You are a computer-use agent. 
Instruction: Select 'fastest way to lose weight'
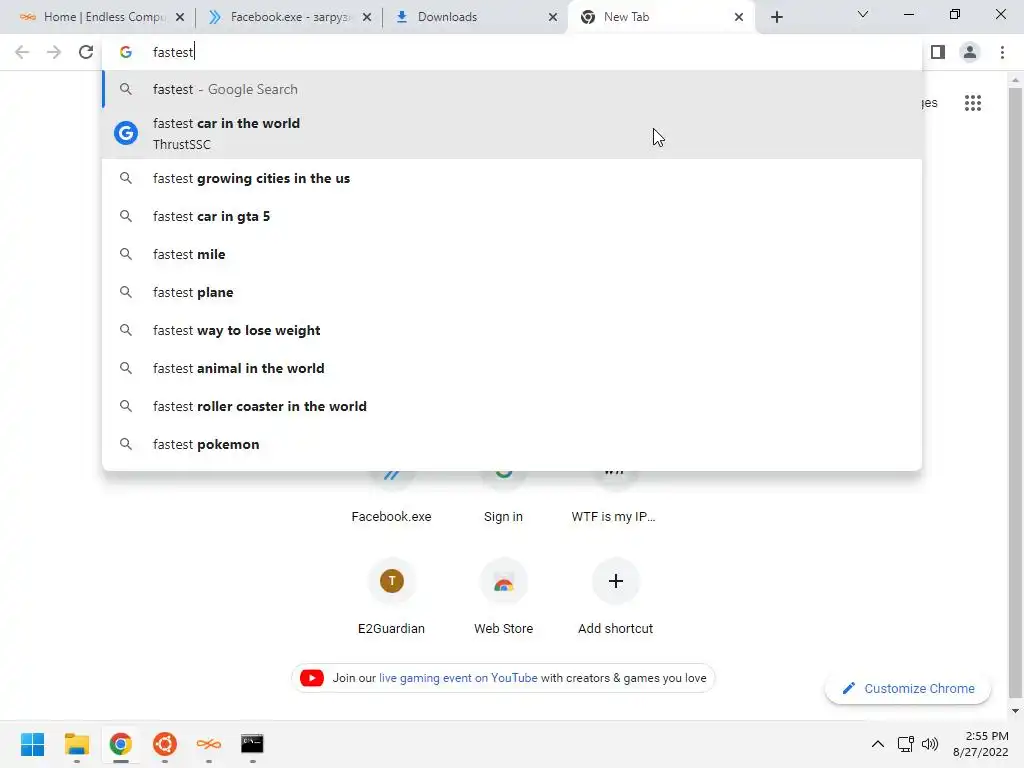coord(512,330)
